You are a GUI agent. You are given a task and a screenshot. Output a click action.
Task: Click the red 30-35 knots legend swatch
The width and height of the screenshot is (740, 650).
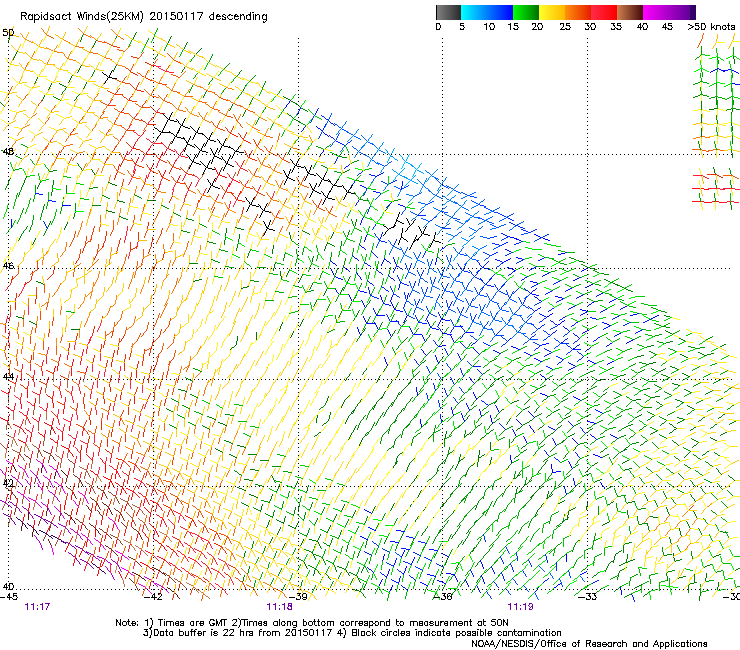604,12
